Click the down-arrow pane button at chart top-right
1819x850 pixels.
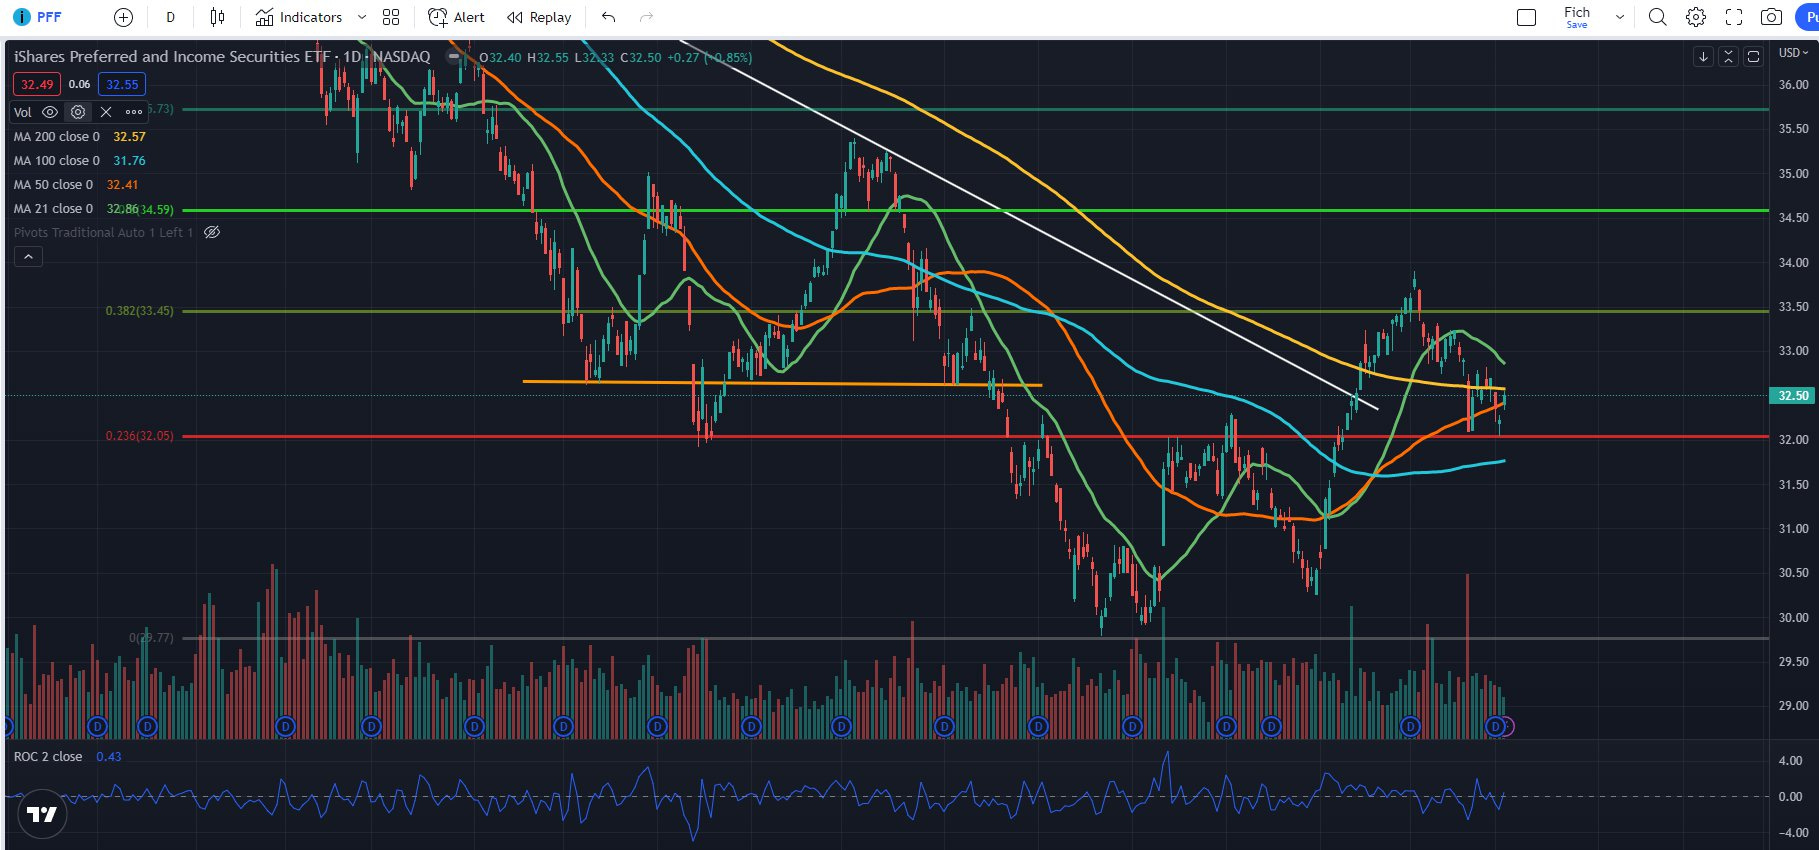1703,57
